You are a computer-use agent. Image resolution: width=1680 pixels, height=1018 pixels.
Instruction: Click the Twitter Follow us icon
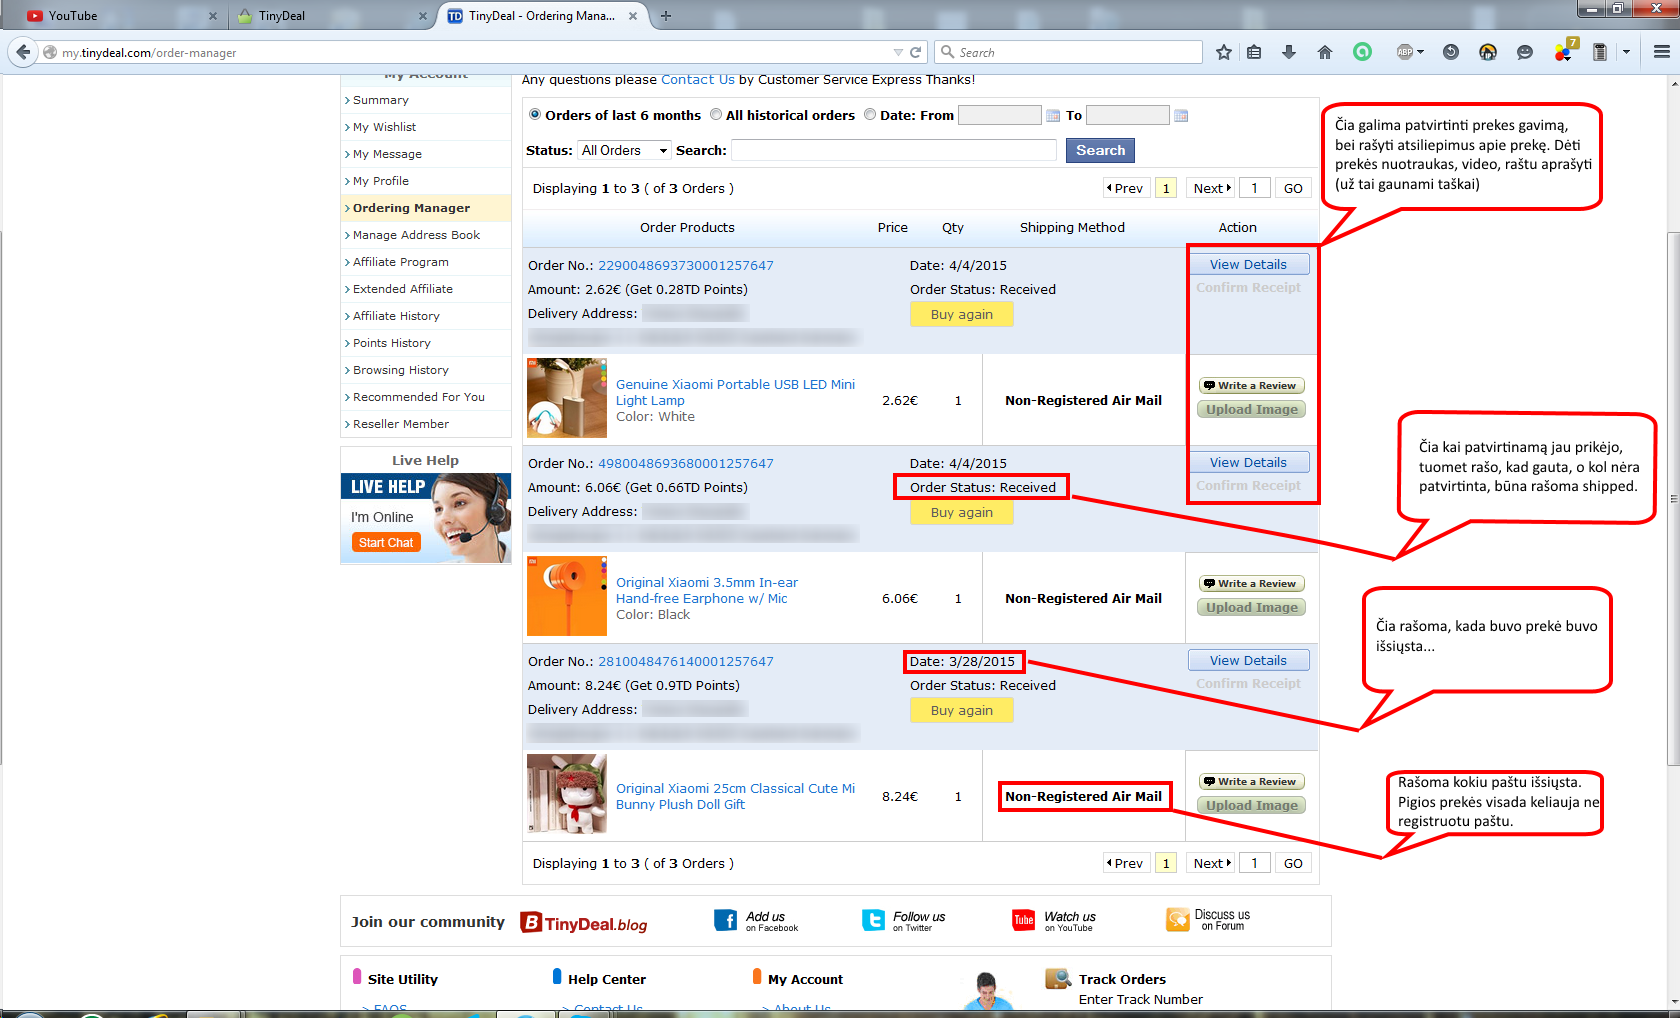point(874,920)
